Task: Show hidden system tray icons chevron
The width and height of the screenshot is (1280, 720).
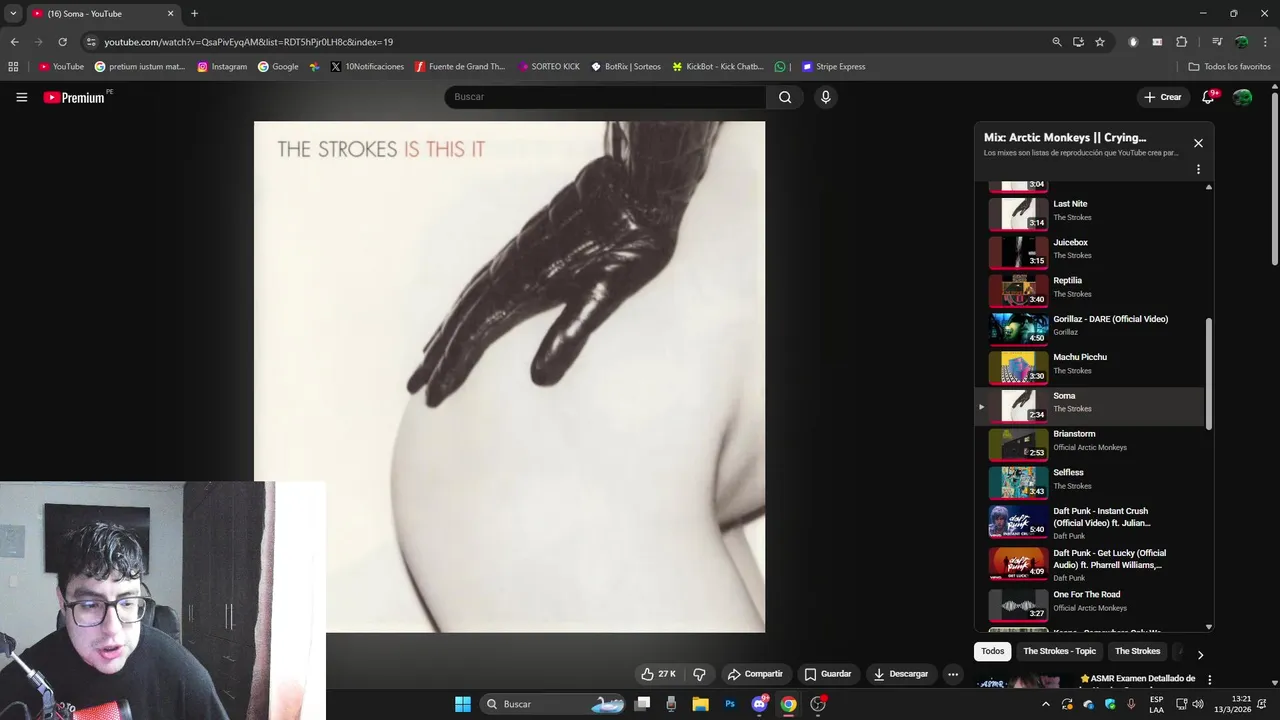Action: 1046,704
